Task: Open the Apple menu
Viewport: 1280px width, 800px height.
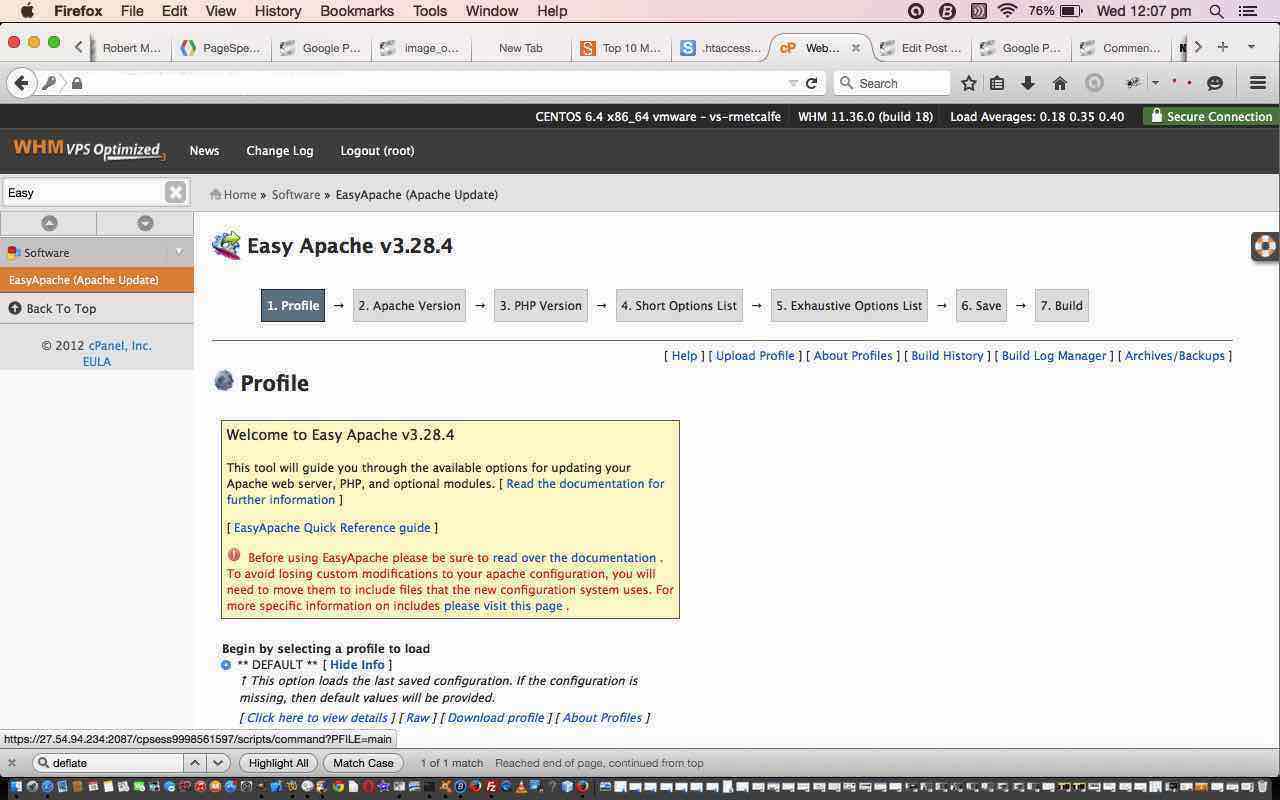Action: [27, 11]
